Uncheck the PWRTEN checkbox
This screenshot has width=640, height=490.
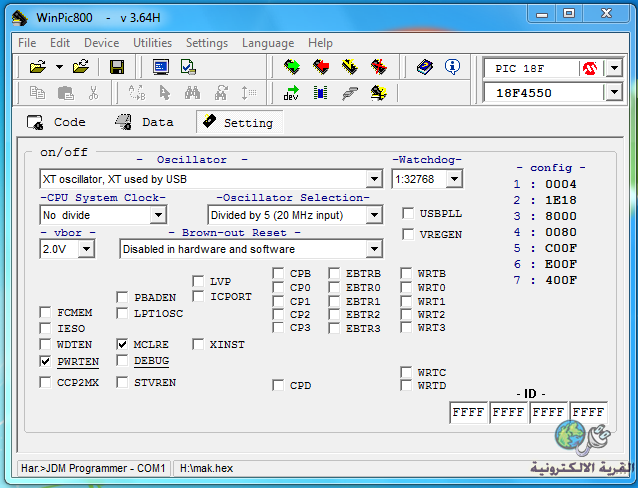pos(45,361)
